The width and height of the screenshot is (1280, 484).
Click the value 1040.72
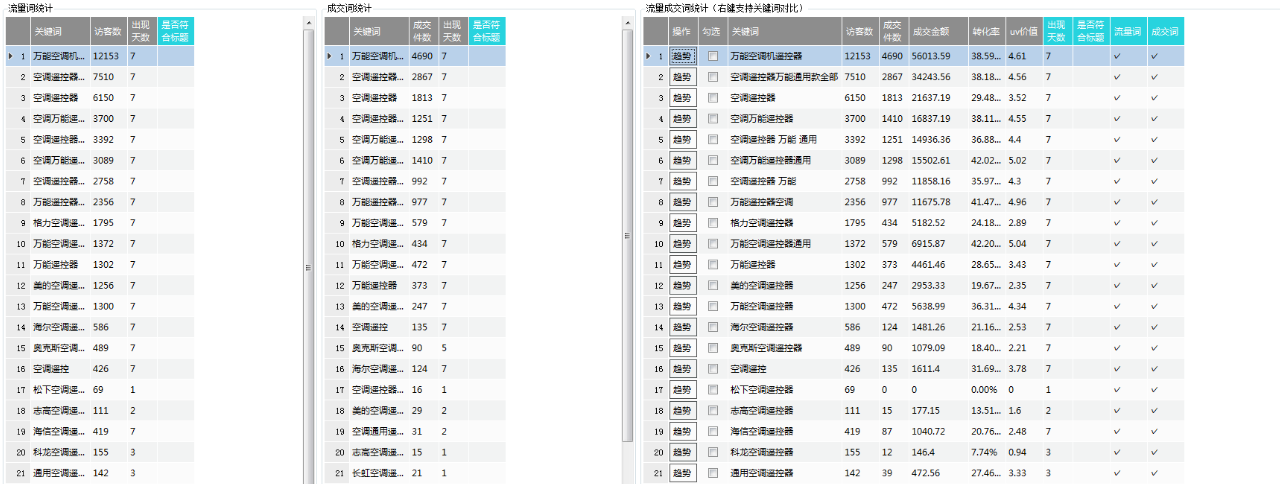coord(937,431)
